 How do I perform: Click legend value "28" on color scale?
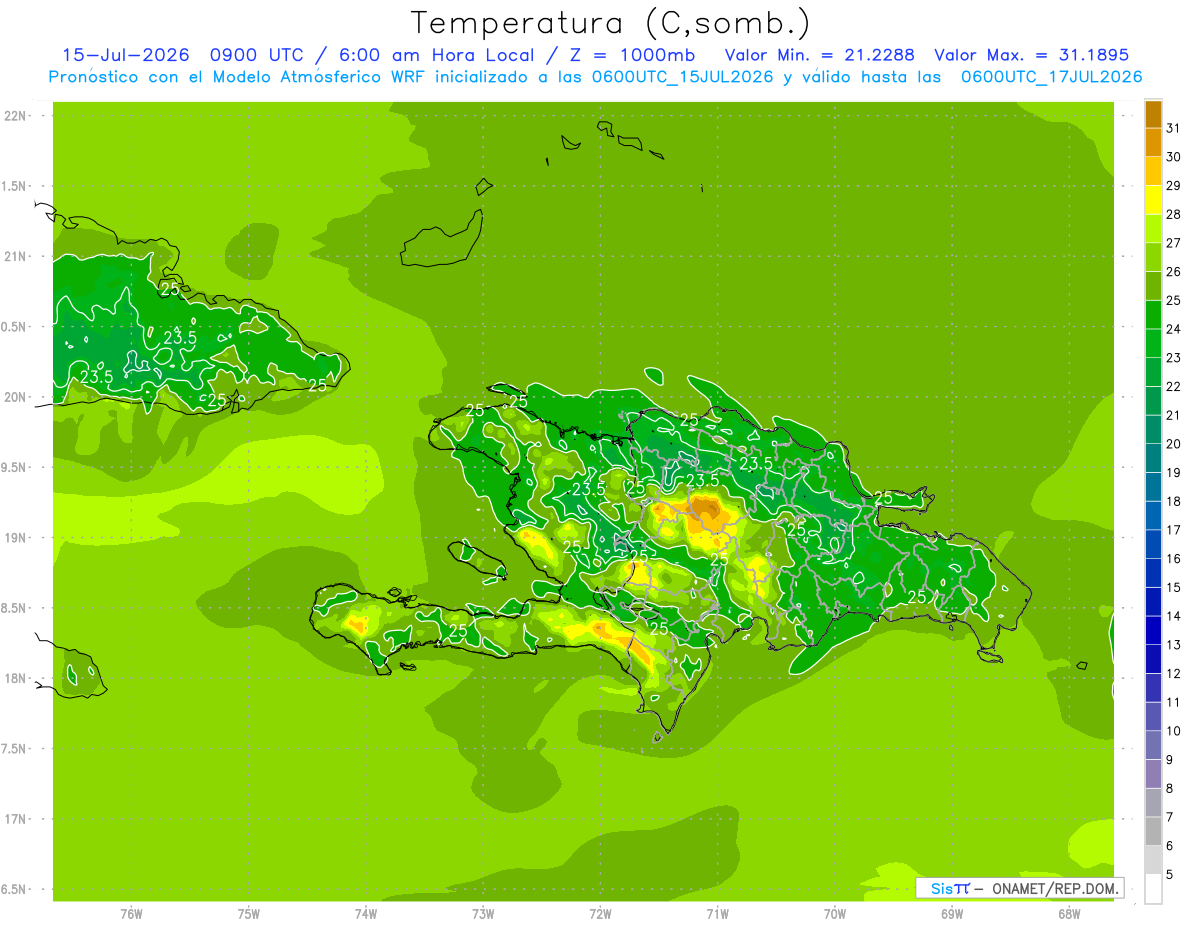1174,214
